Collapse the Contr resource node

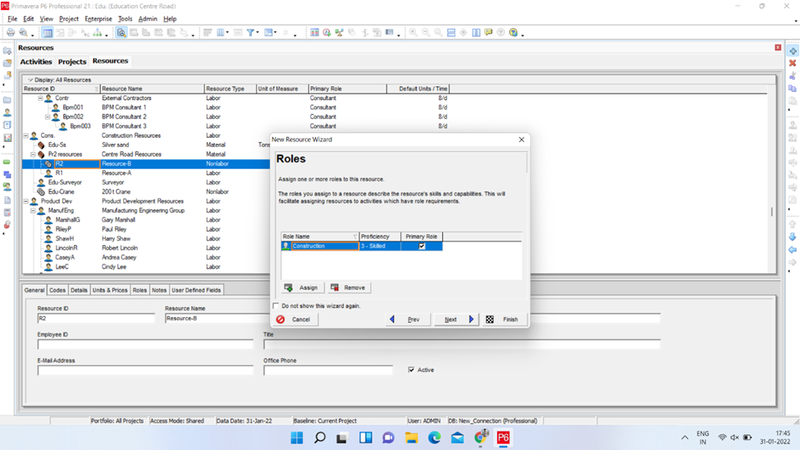click(x=40, y=98)
